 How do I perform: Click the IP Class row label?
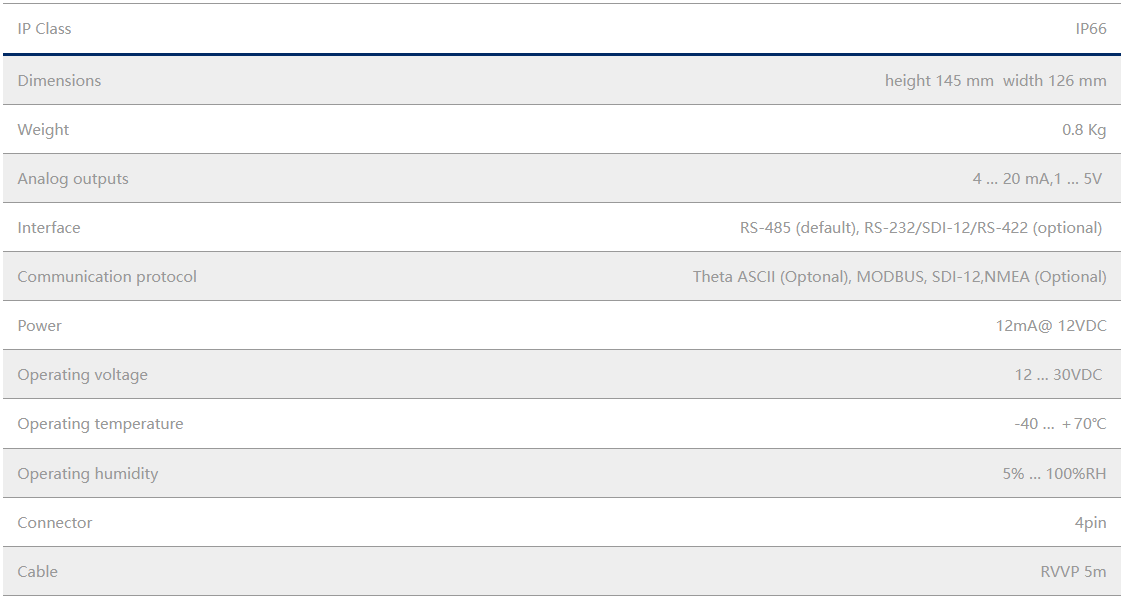click(44, 29)
